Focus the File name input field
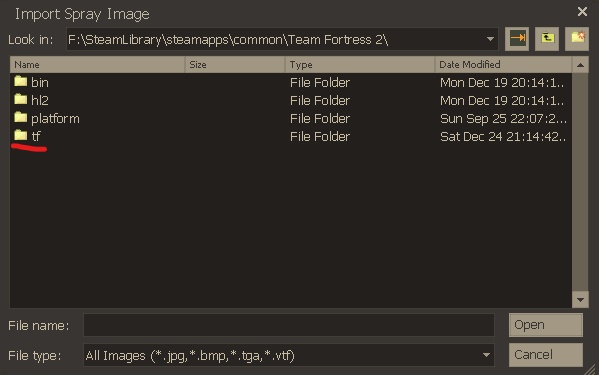Screen dimensions: 599x375 pos(289,325)
